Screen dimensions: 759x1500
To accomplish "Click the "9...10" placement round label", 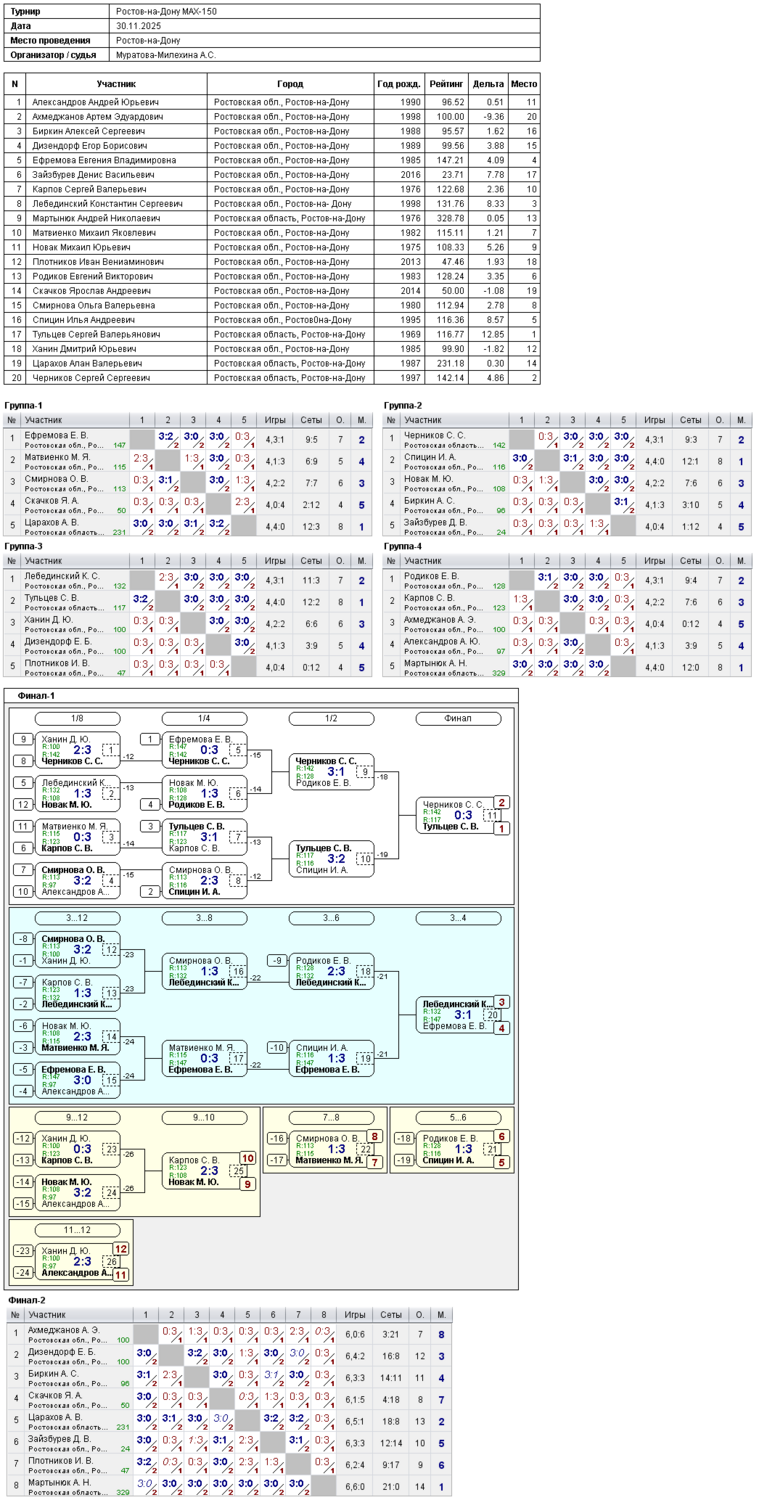I will click(204, 1118).
